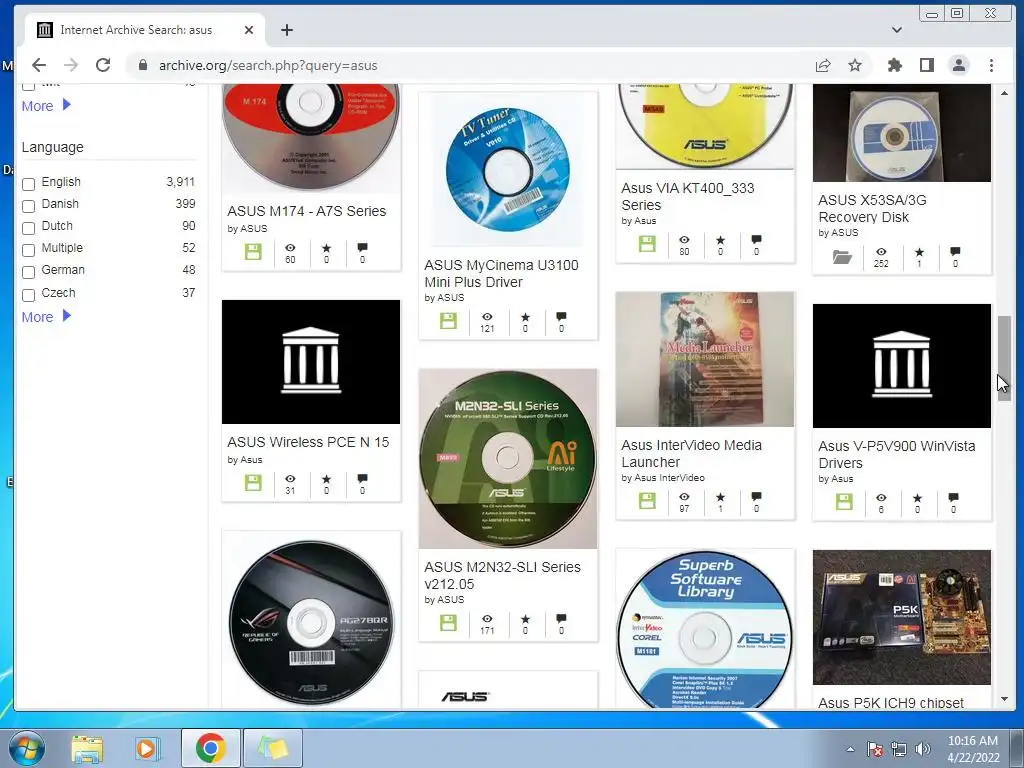Open the P5K motherboard photo thumbnail

pyautogui.click(x=902, y=618)
